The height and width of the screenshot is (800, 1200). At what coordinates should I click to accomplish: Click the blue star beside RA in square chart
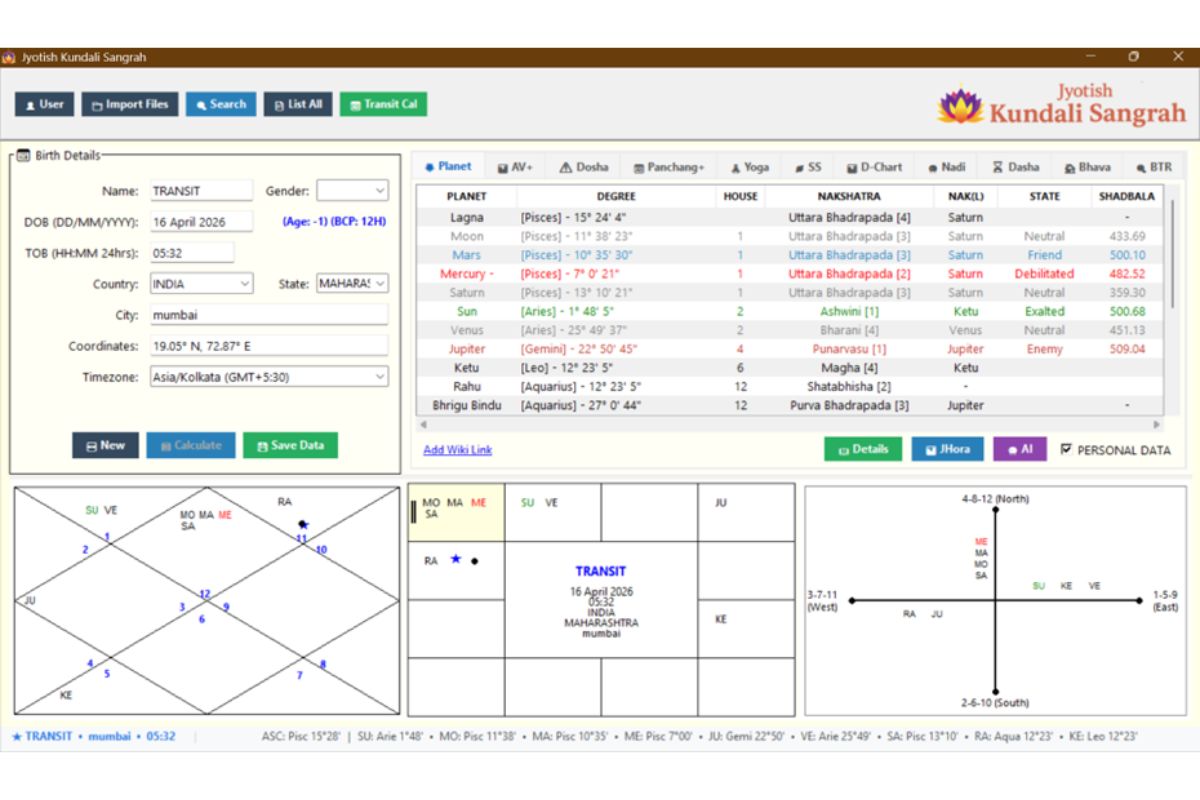click(x=455, y=559)
